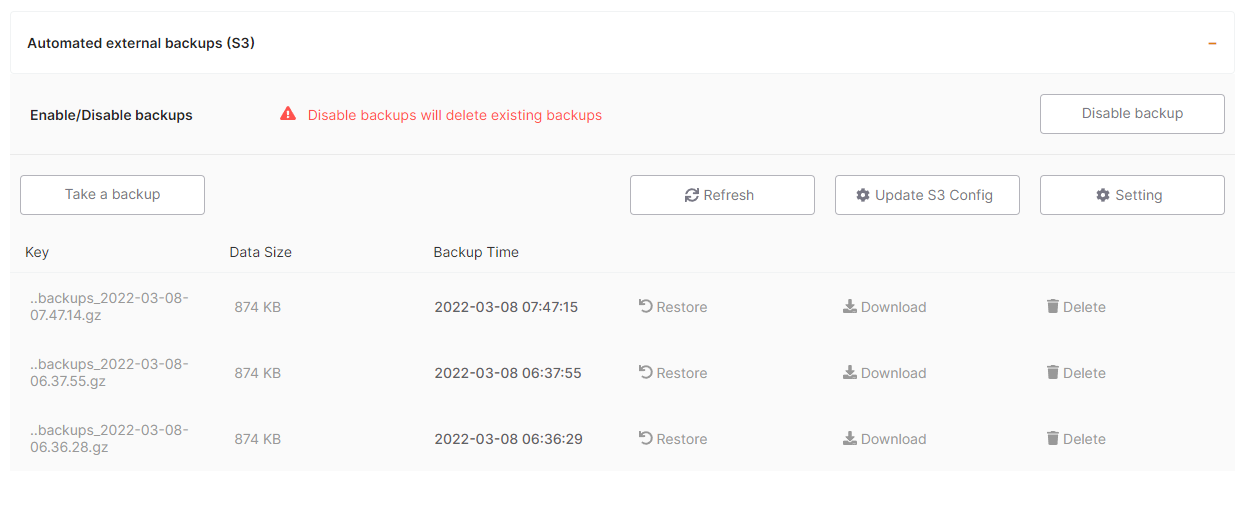Click the Update S3 Config gear icon
This screenshot has height=505, width=1244.
pyautogui.click(x=863, y=195)
